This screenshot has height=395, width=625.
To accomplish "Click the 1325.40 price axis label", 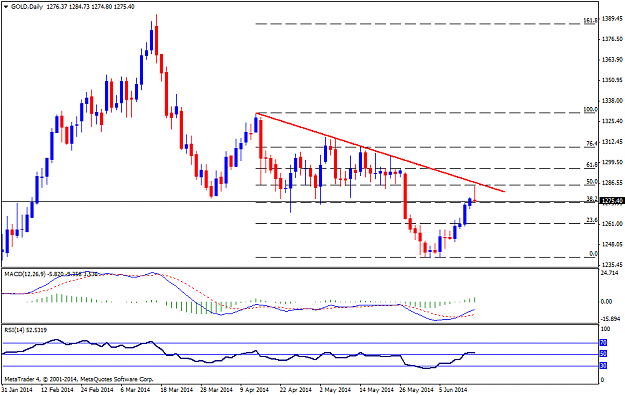I will [x=612, y=121].
